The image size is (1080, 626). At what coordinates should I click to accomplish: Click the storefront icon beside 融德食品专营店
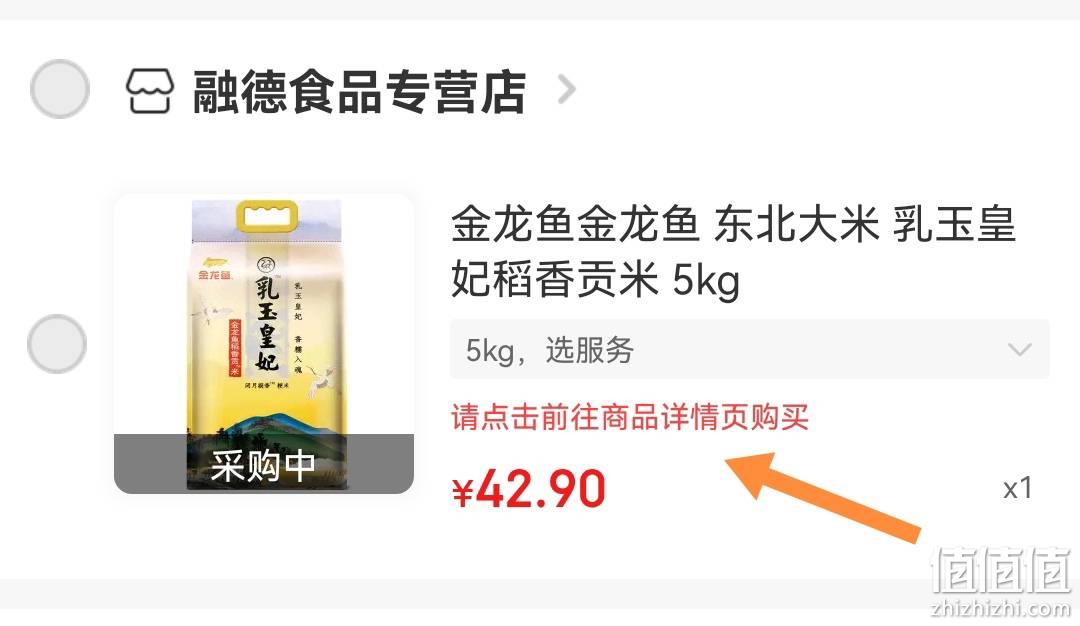coord(149,90)
